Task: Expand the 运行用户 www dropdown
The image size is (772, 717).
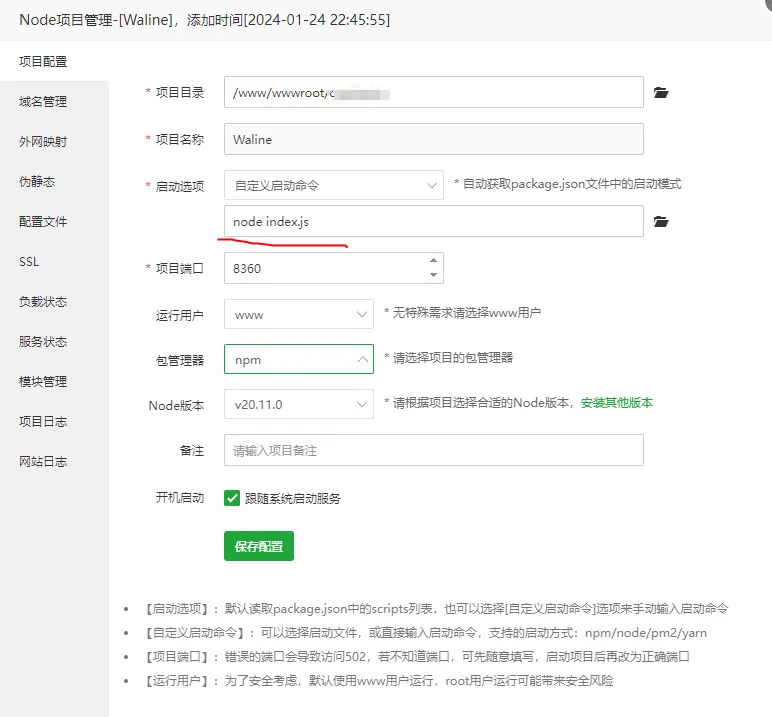Action: point(298,315)
